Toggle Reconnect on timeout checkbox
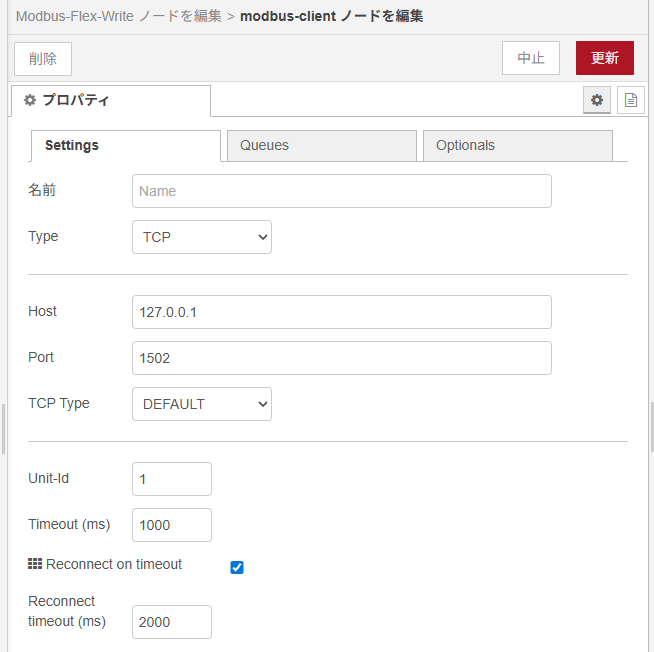This screenshot has height=652, width=654. click(x=237, y=568)
